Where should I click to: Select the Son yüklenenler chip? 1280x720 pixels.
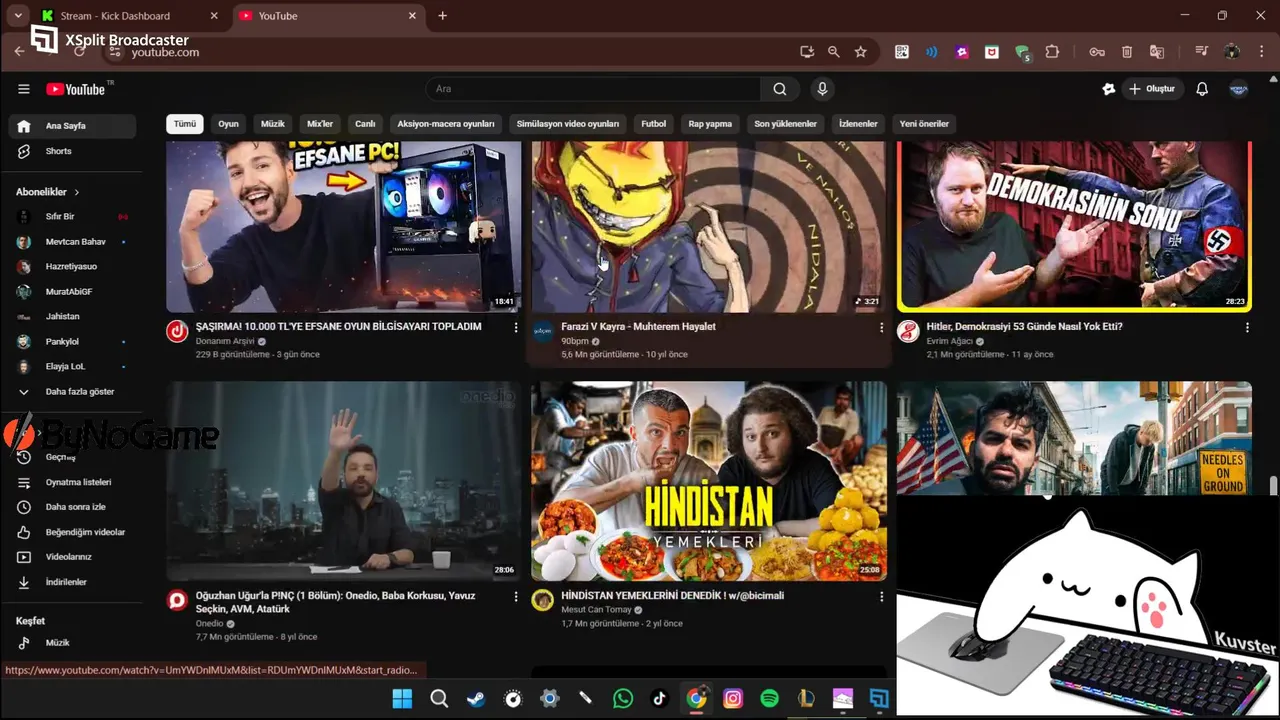786,124
